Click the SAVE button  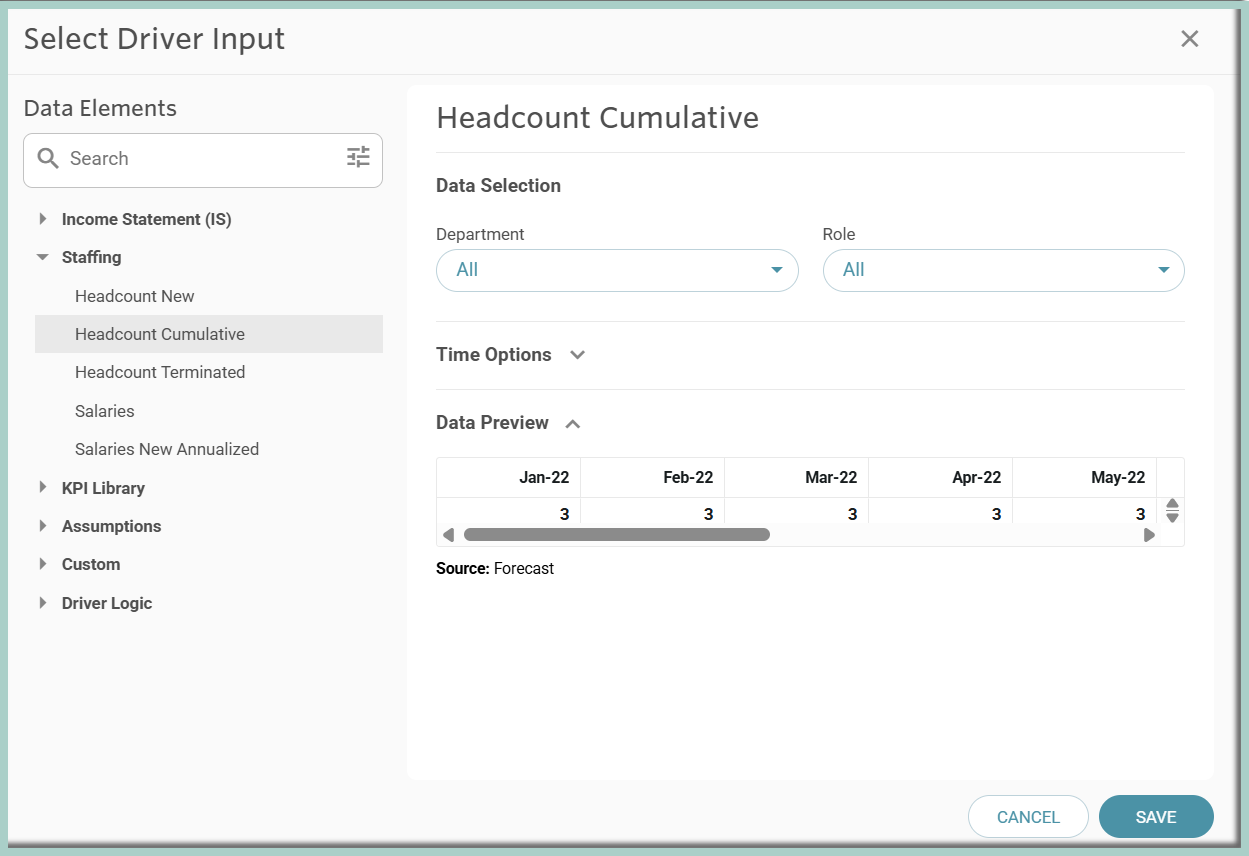pyautogui.click(x=1156, y=817)
